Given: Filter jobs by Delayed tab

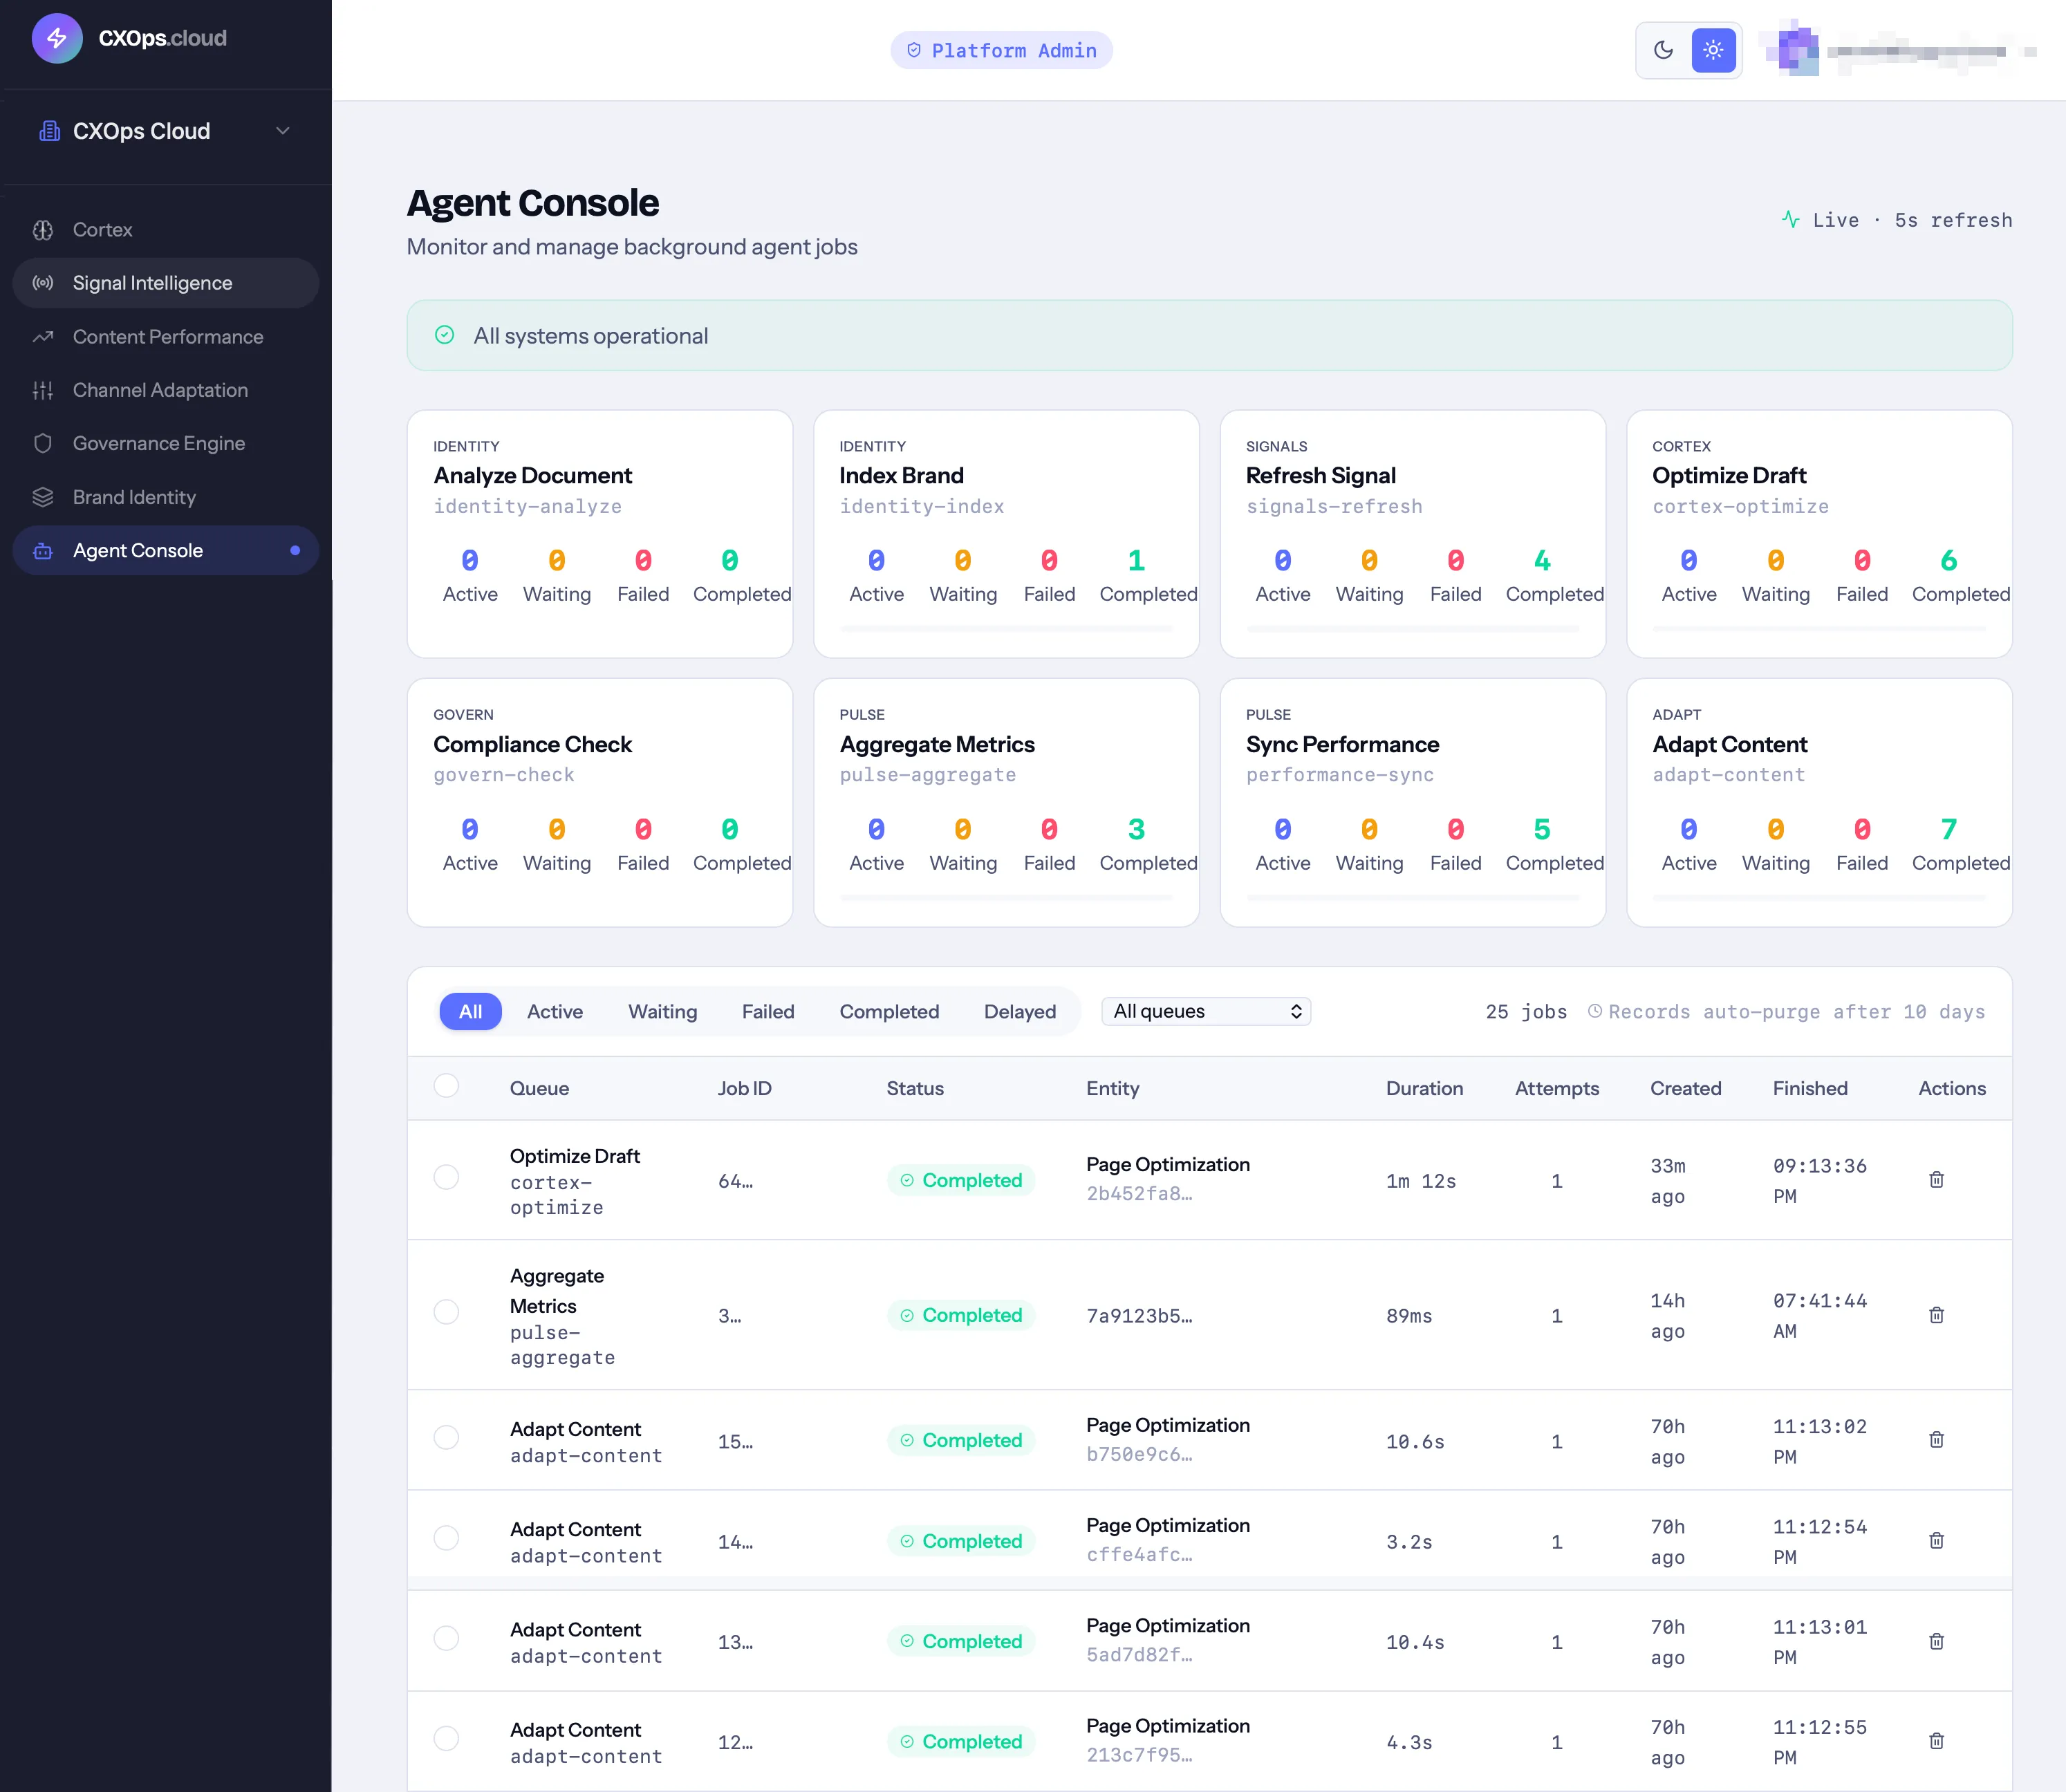Looking at the screenshot, I should coord(1020,1011).
